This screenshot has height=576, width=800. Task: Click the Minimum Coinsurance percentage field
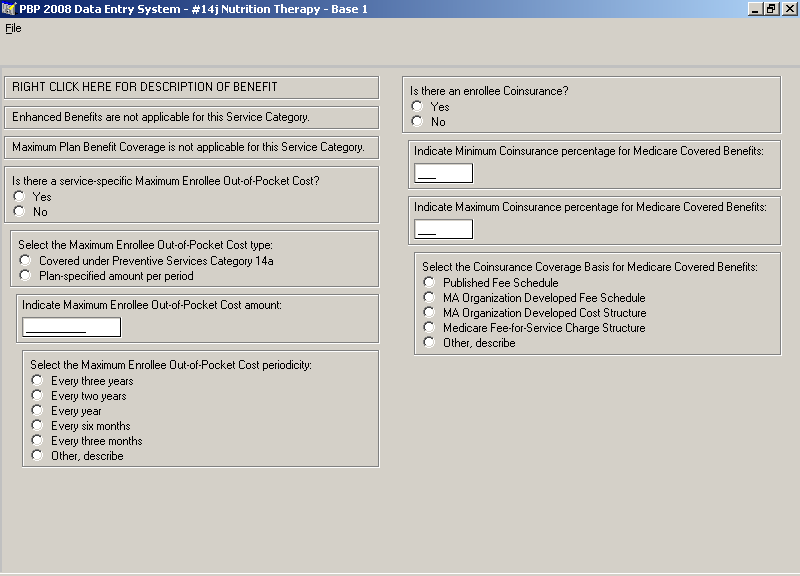[x=443, y=173]
